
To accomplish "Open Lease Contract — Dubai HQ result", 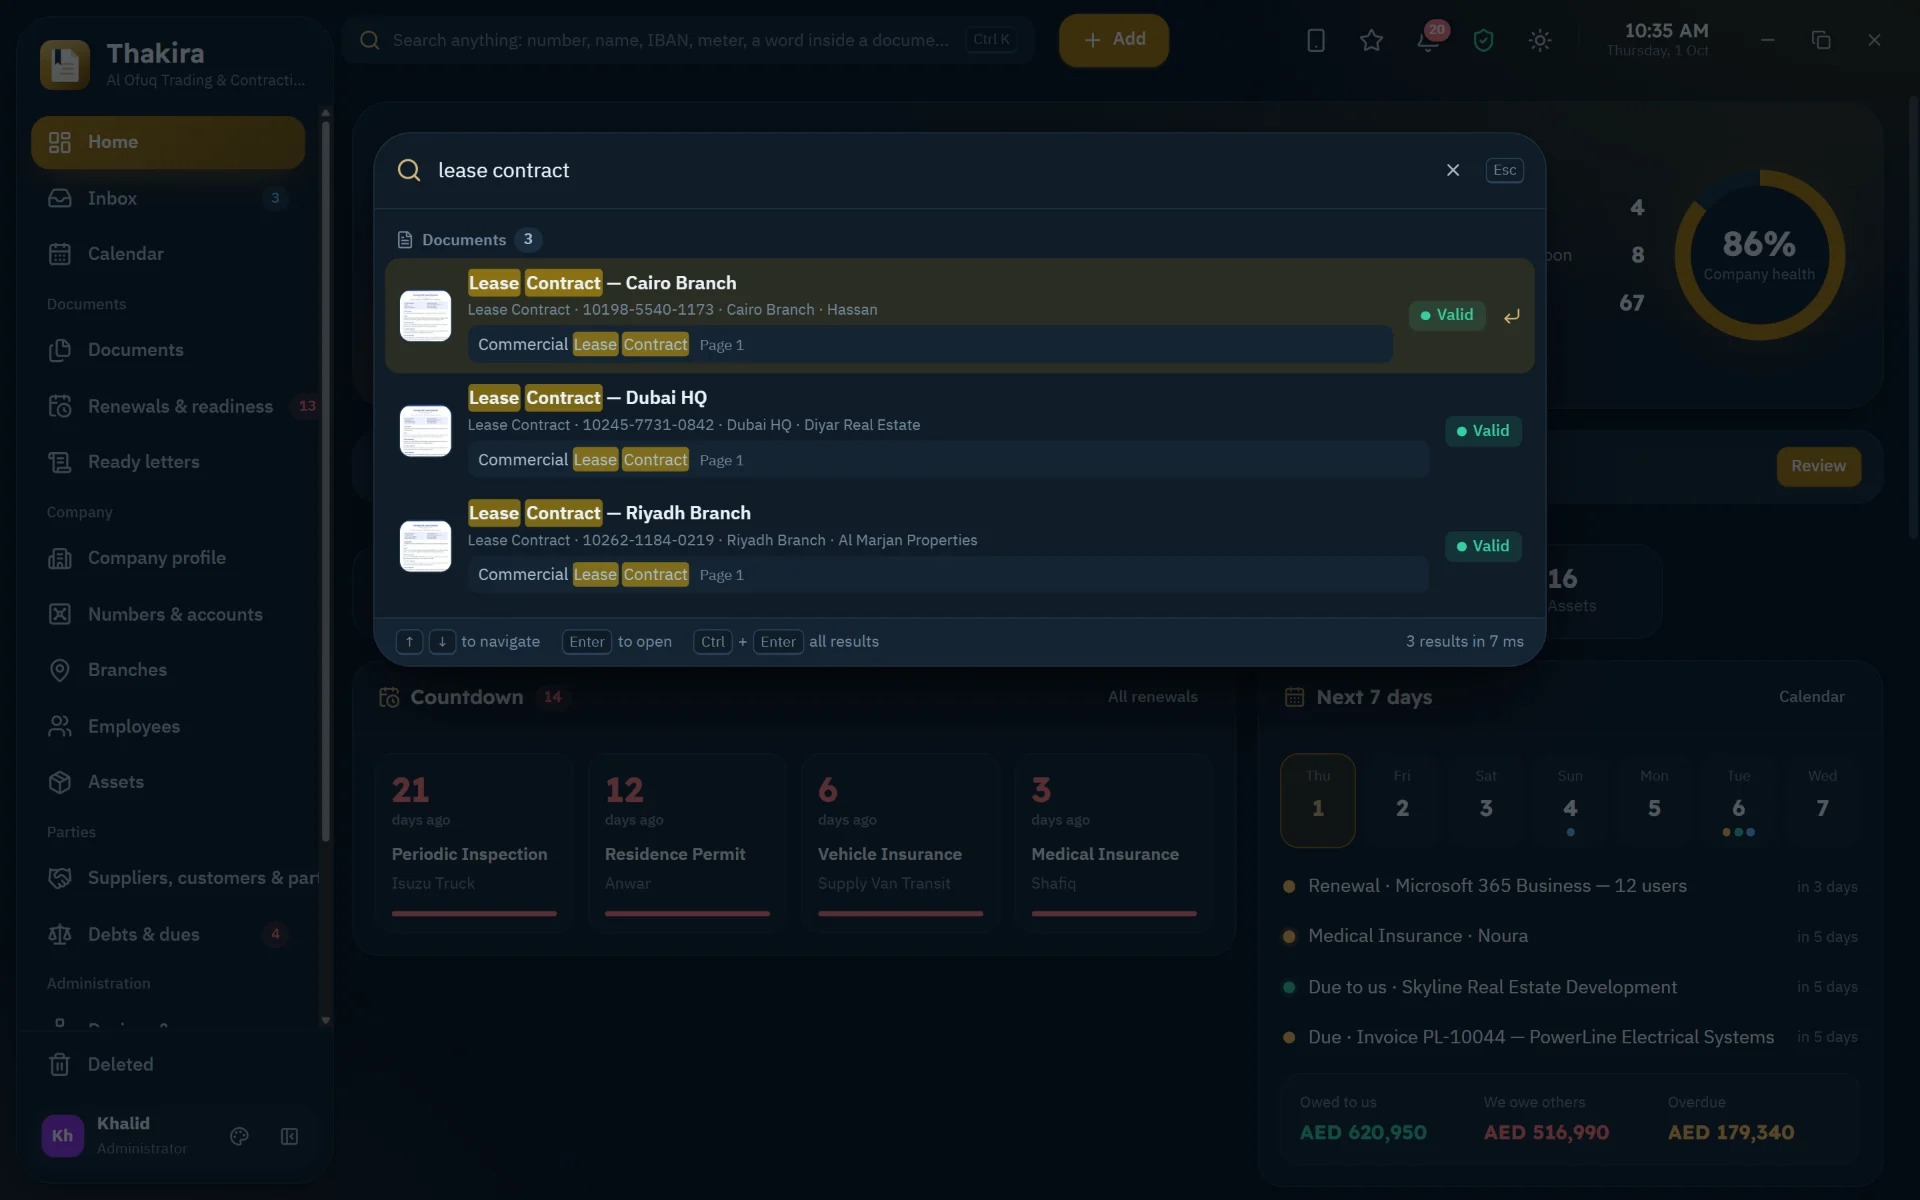I will 959,431.
